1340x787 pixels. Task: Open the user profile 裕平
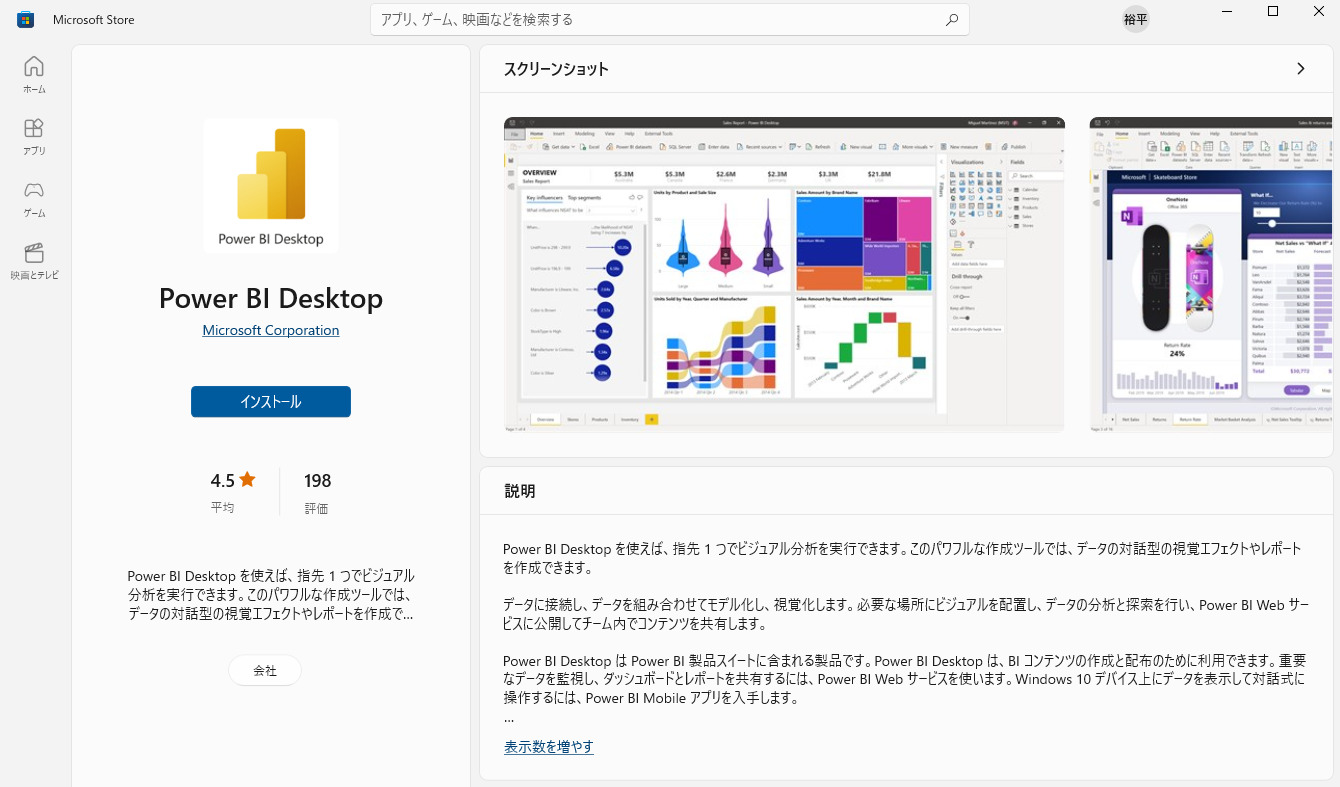point(1135,19)
